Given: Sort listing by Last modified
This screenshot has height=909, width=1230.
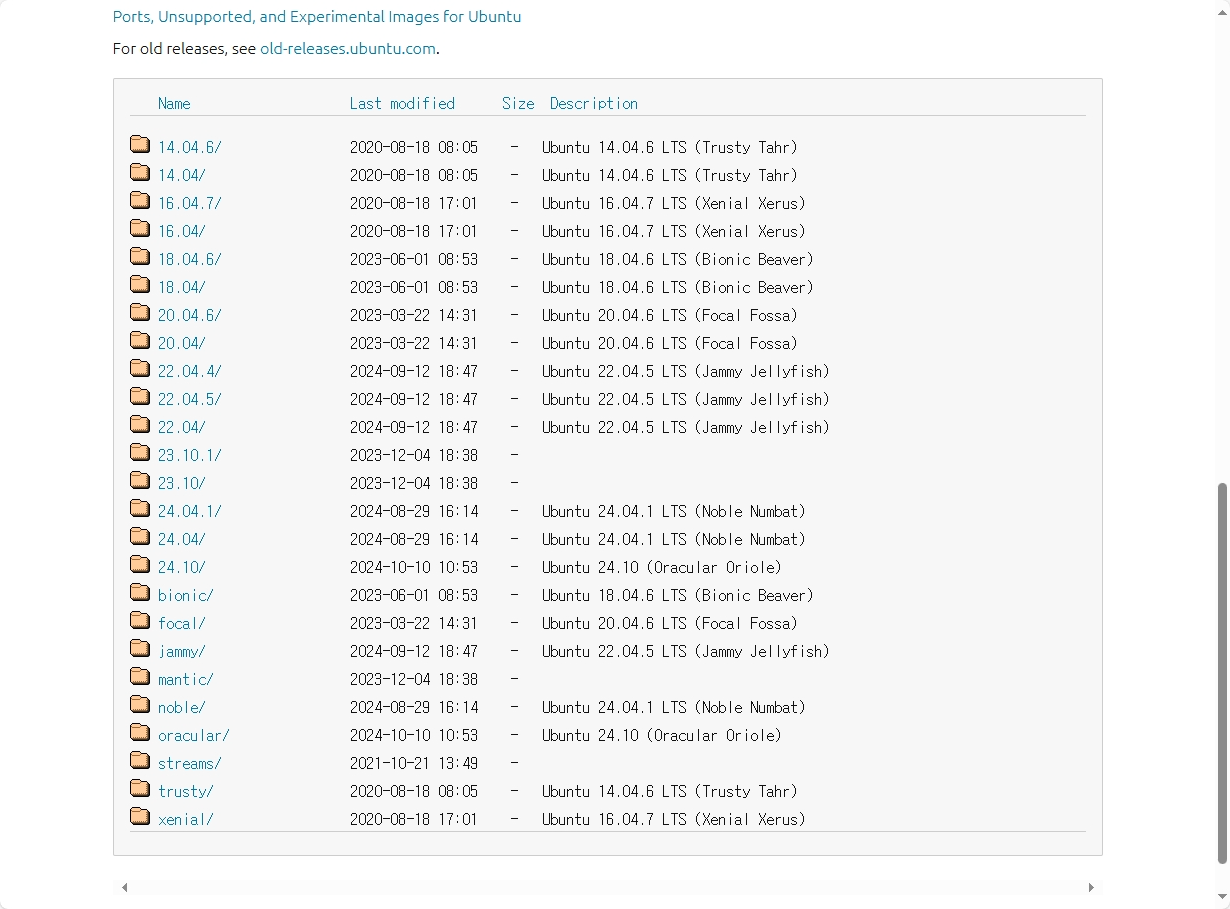Looking at the screenshot, I should pos(402,103).
